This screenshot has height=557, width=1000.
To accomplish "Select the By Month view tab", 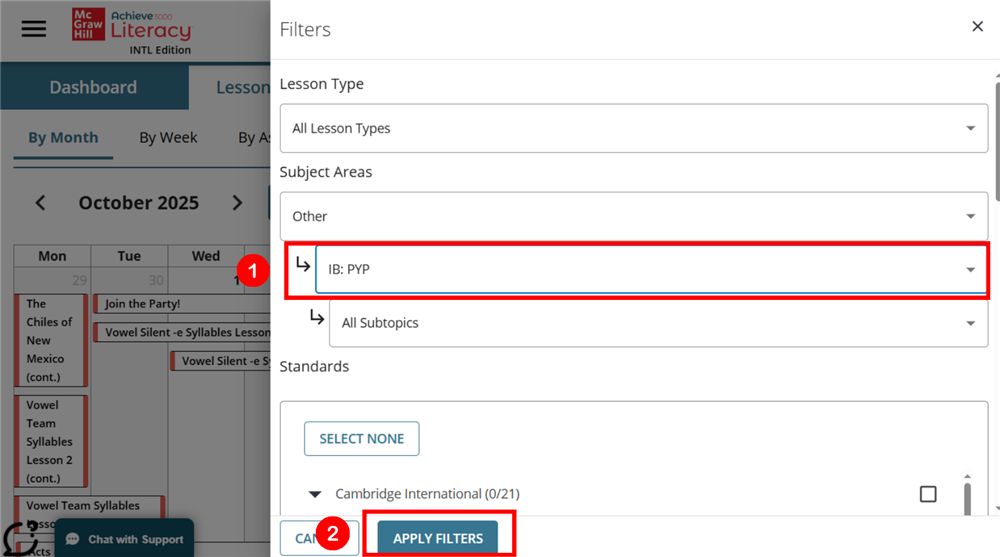I will point(63,138).
